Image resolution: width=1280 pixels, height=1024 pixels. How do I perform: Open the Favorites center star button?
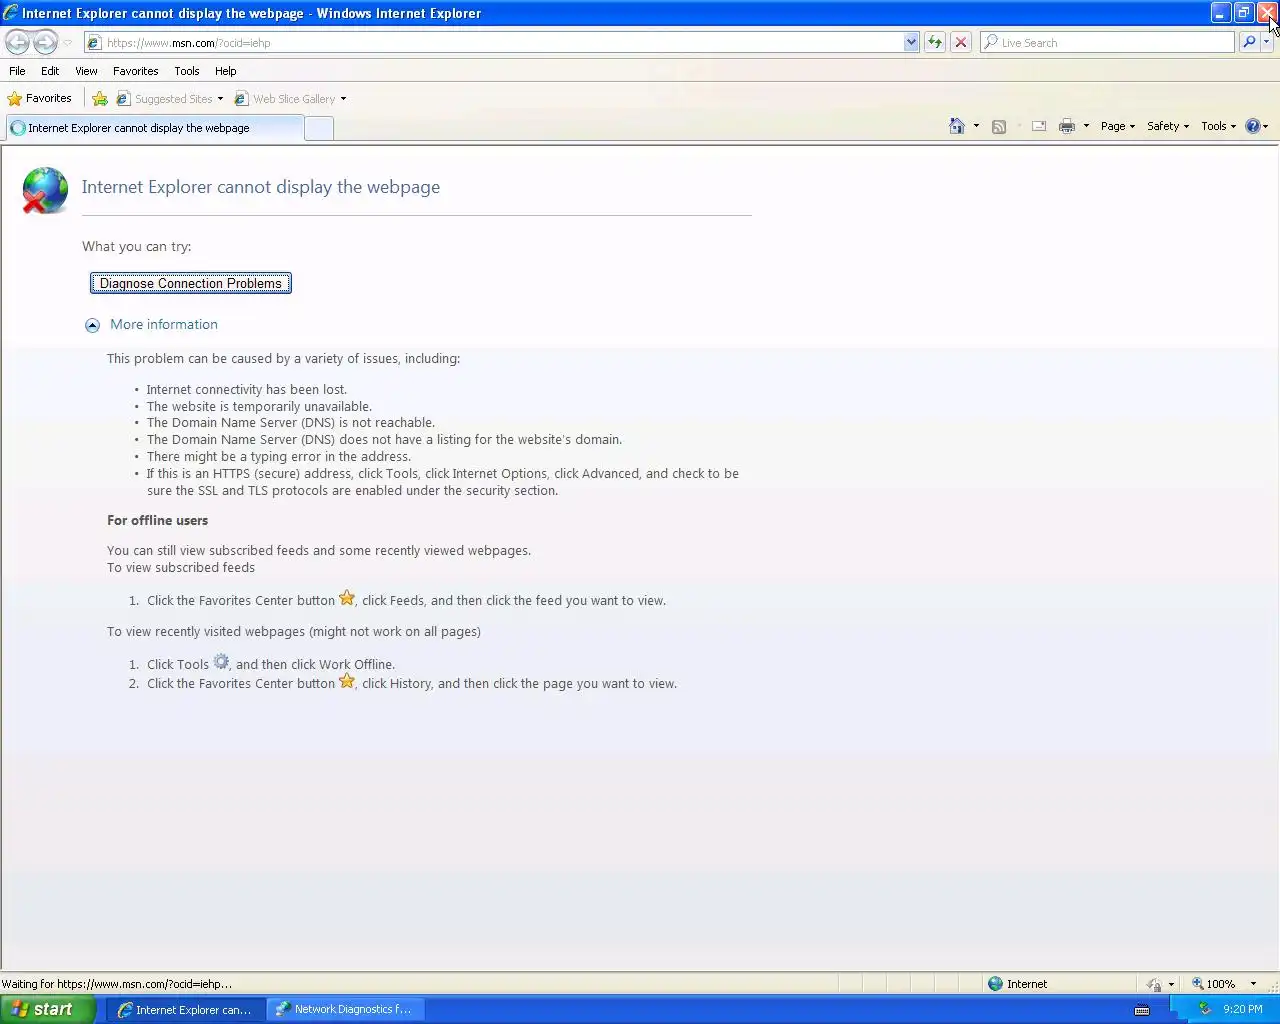[x=40, y=98]
